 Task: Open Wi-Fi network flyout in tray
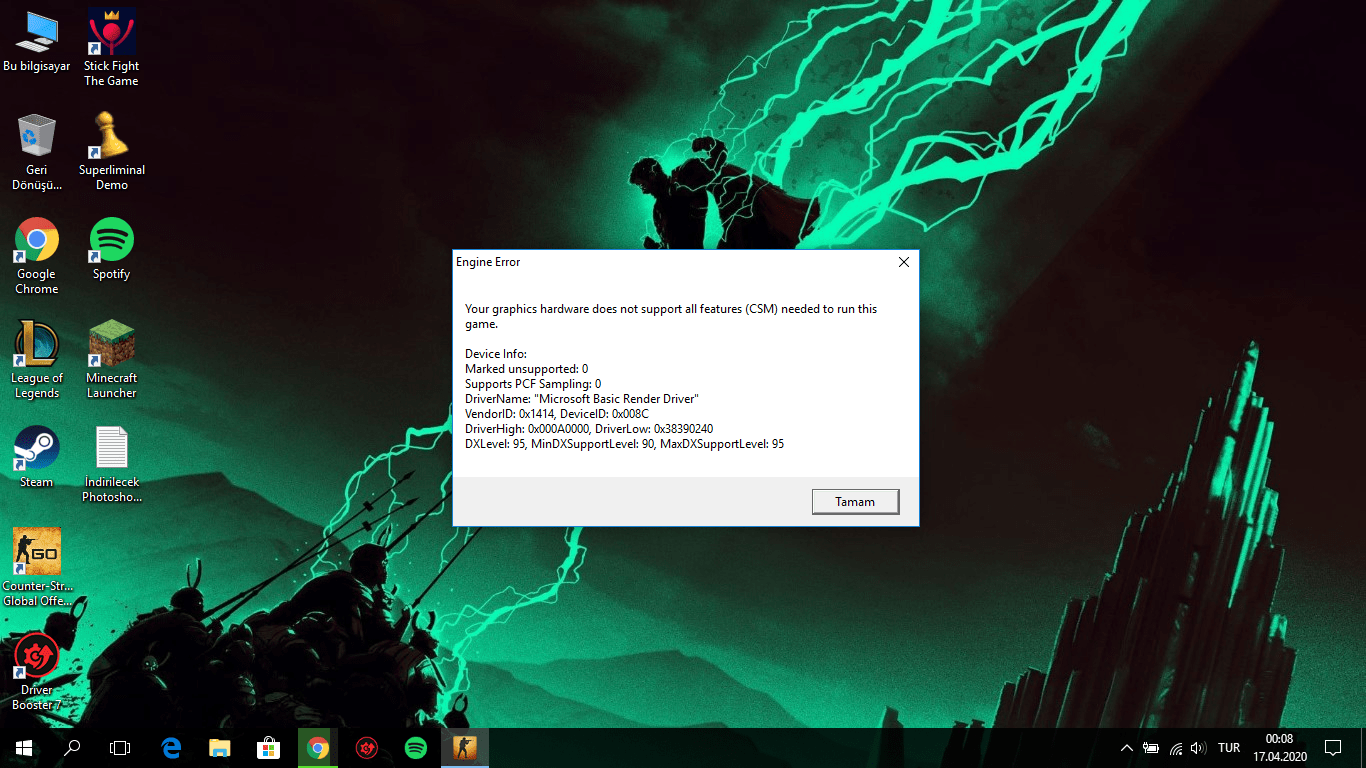tap(1176, 748)
